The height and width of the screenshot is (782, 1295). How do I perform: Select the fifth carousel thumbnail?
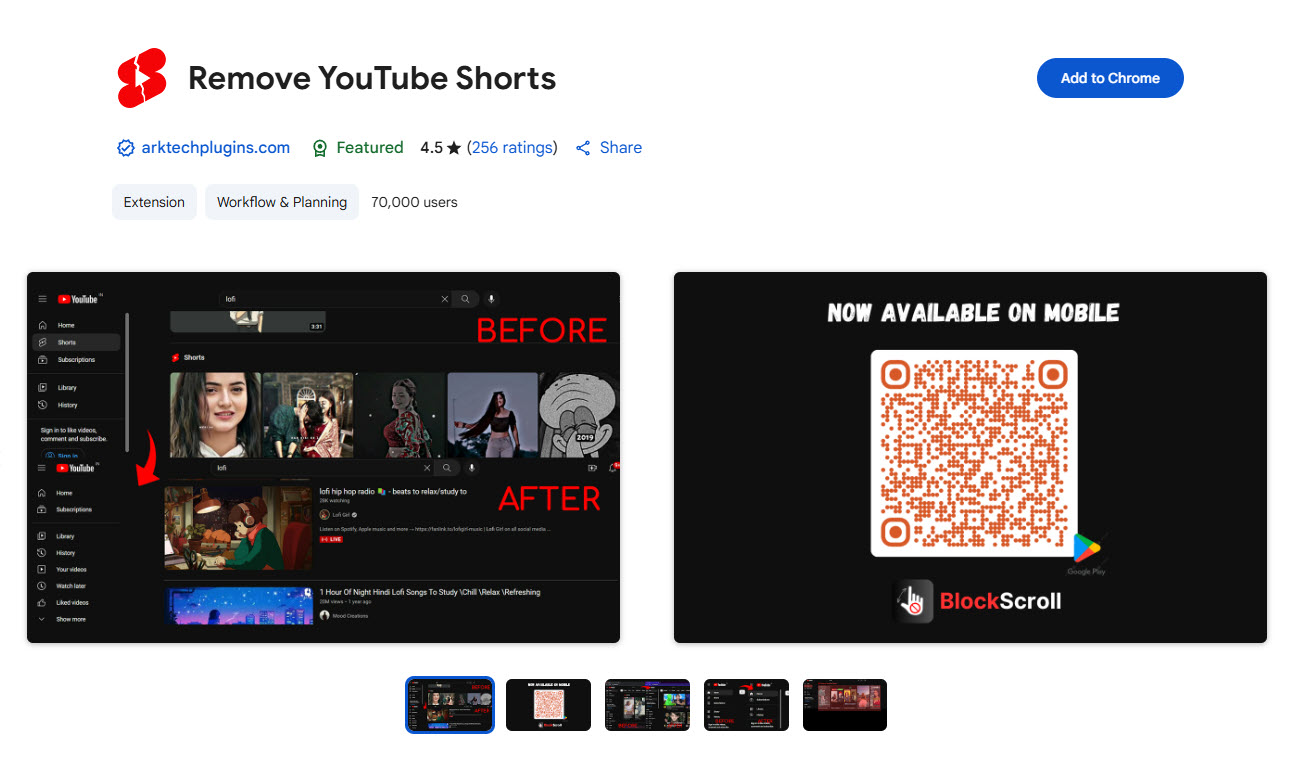(845, 705)
